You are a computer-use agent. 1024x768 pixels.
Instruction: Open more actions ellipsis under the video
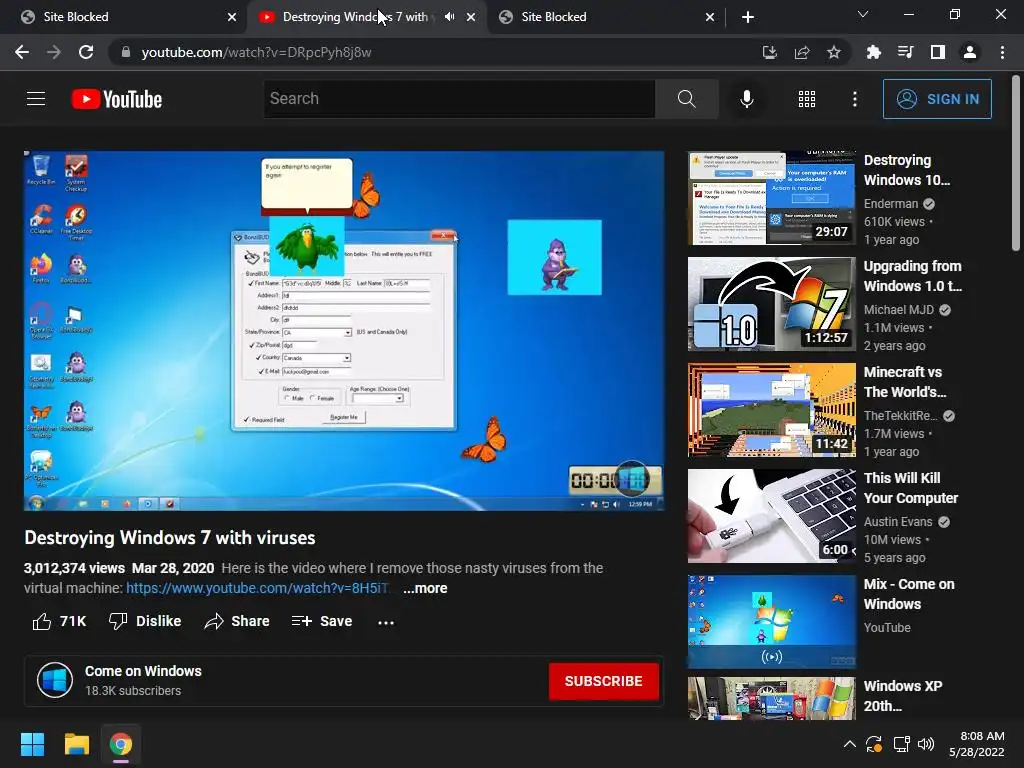386,622
